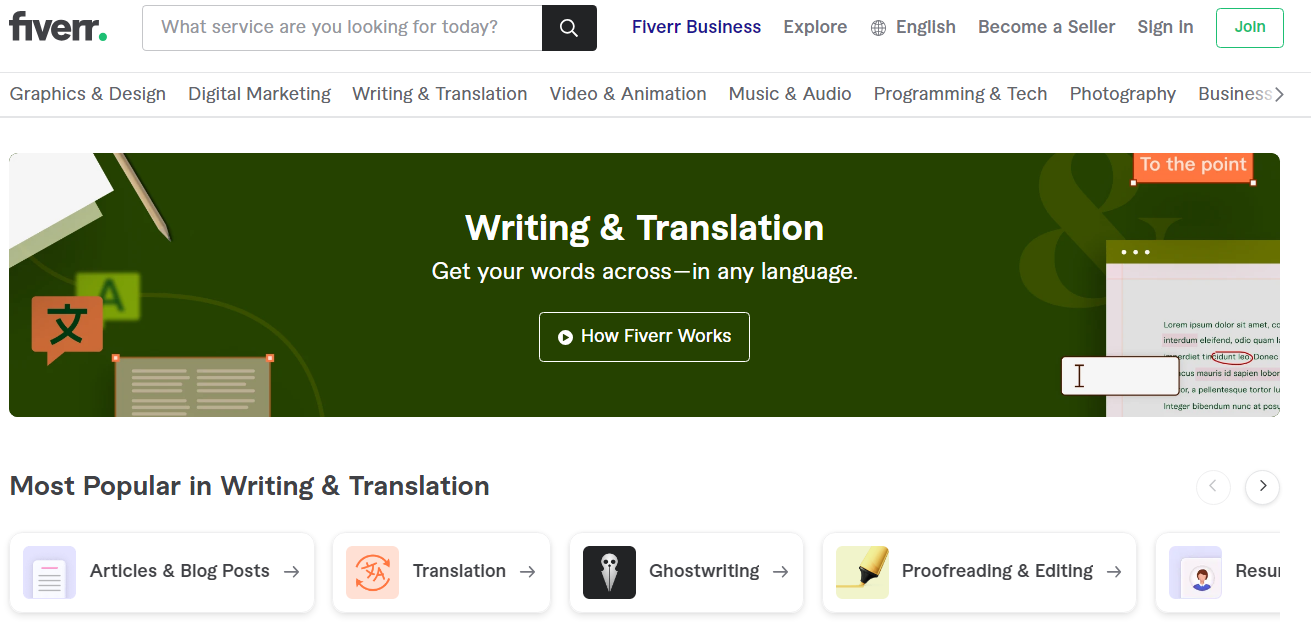This screenshot has height=638, width=1311.
Task: Select the Translation circular-arrows icon
Action: 370,572
